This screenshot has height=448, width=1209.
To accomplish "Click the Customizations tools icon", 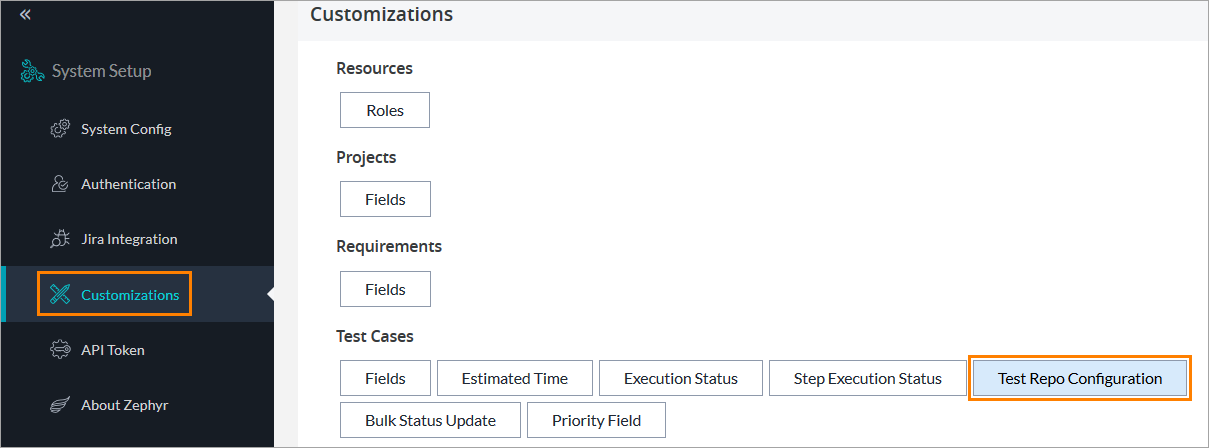I will (x=60, y=295).
